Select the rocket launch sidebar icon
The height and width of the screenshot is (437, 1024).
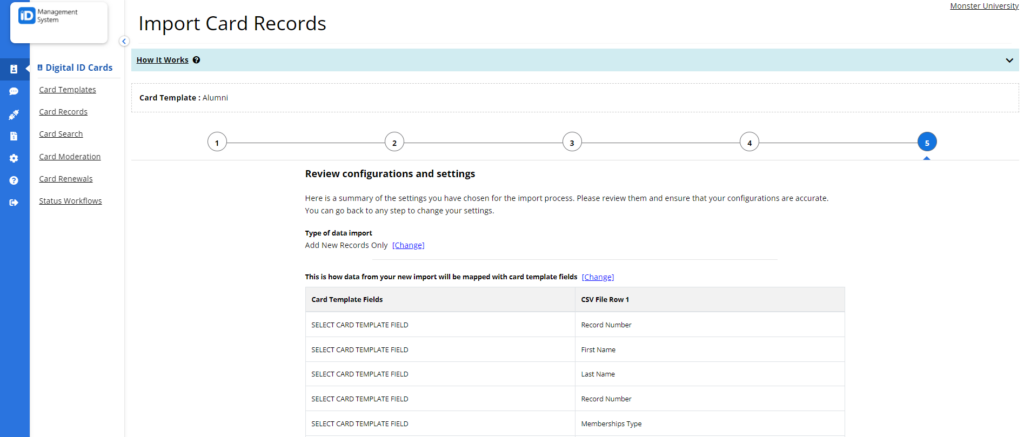[x=14, y=114]
